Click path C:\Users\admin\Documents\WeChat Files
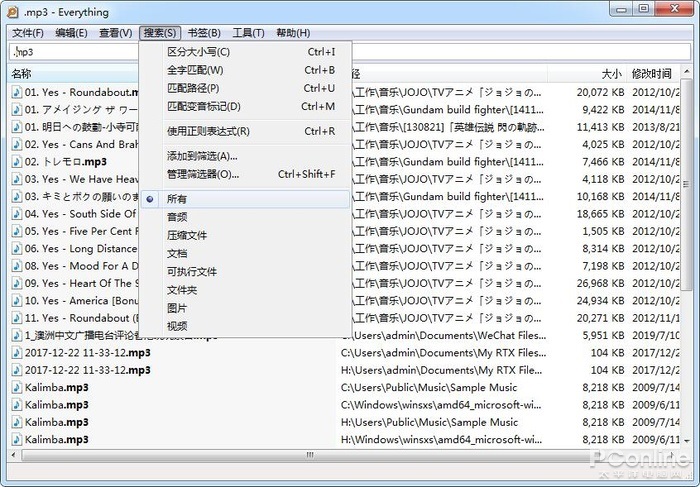Viewport: 700px width, 487px height. tap(443, 336)
